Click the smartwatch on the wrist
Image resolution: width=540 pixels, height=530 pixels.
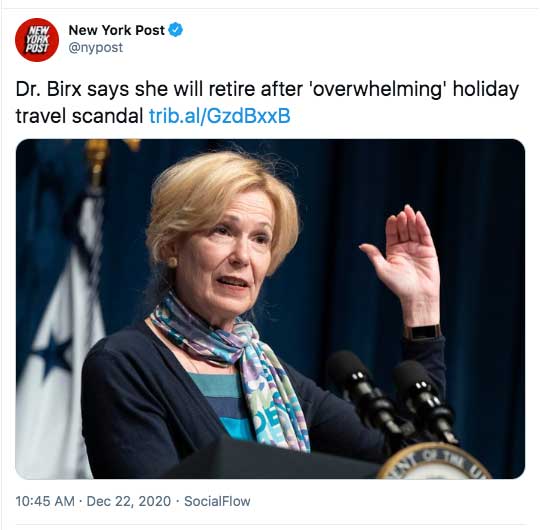pos(423,332)
